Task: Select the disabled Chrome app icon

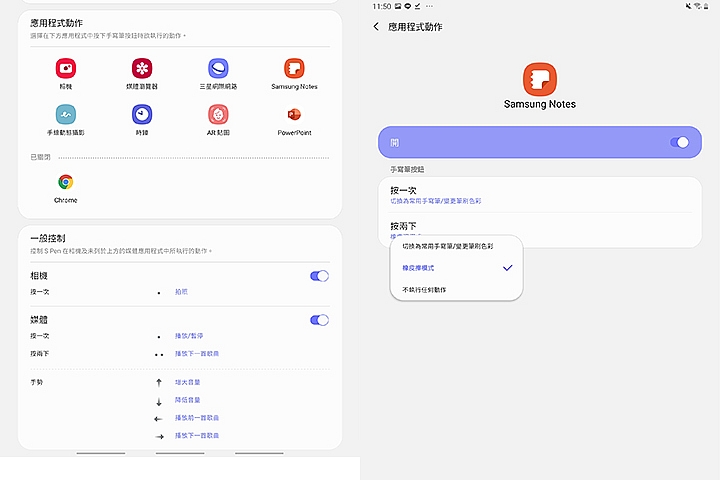Action: [66, 182]
